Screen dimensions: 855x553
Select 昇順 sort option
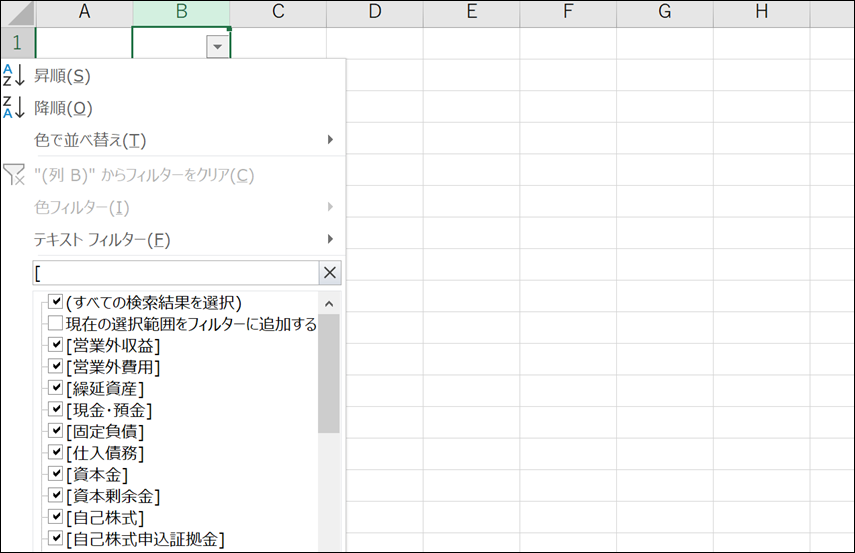62,76
